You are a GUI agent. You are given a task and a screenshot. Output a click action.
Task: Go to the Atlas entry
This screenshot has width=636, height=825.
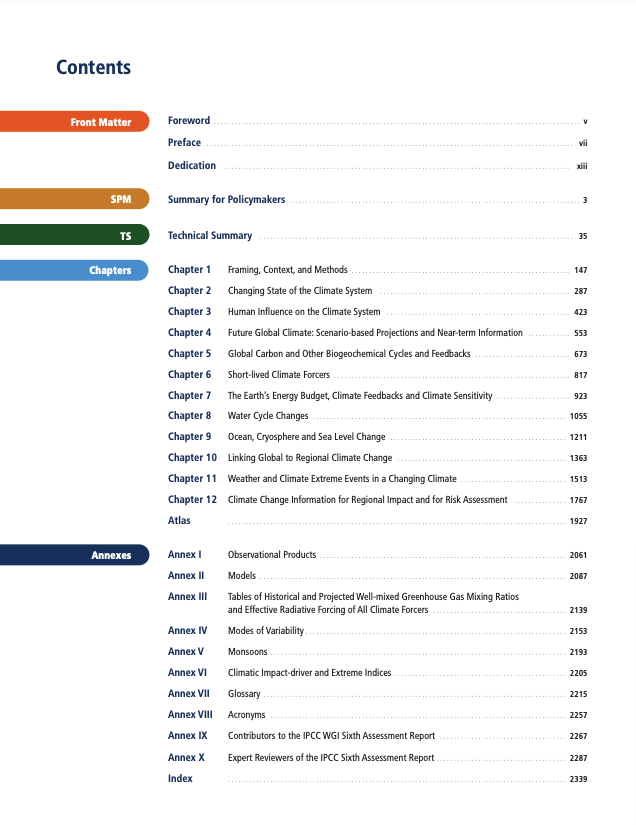[179, 521]
